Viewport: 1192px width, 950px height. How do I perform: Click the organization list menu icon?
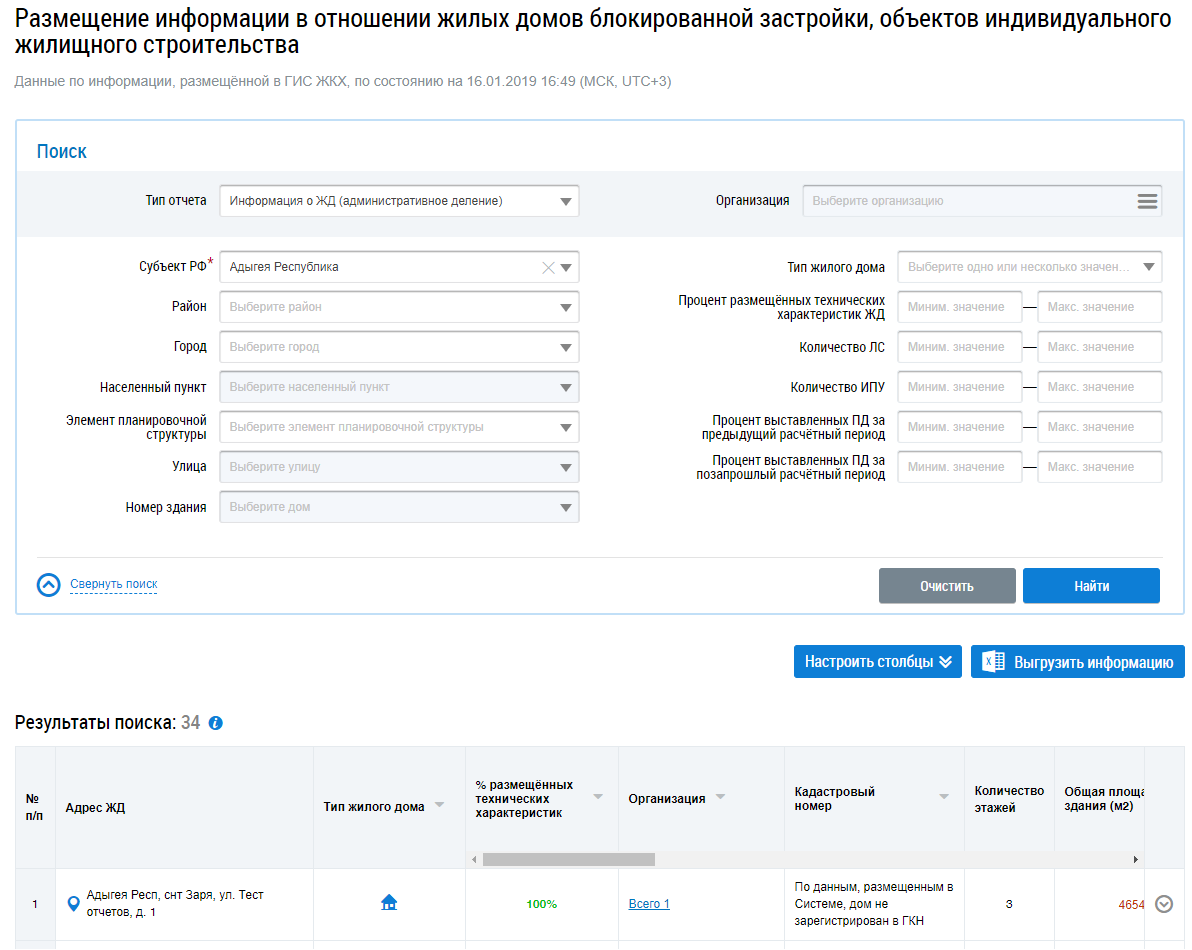pyautogui.click(x=1146, y=201)
